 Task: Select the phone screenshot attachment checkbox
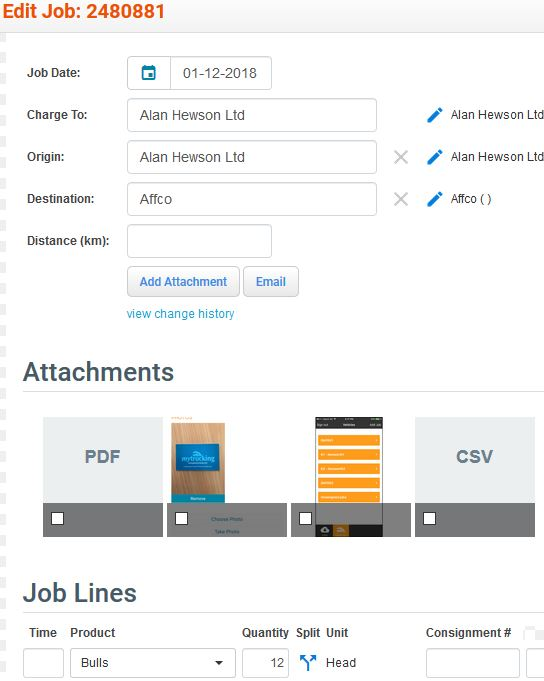306,518
